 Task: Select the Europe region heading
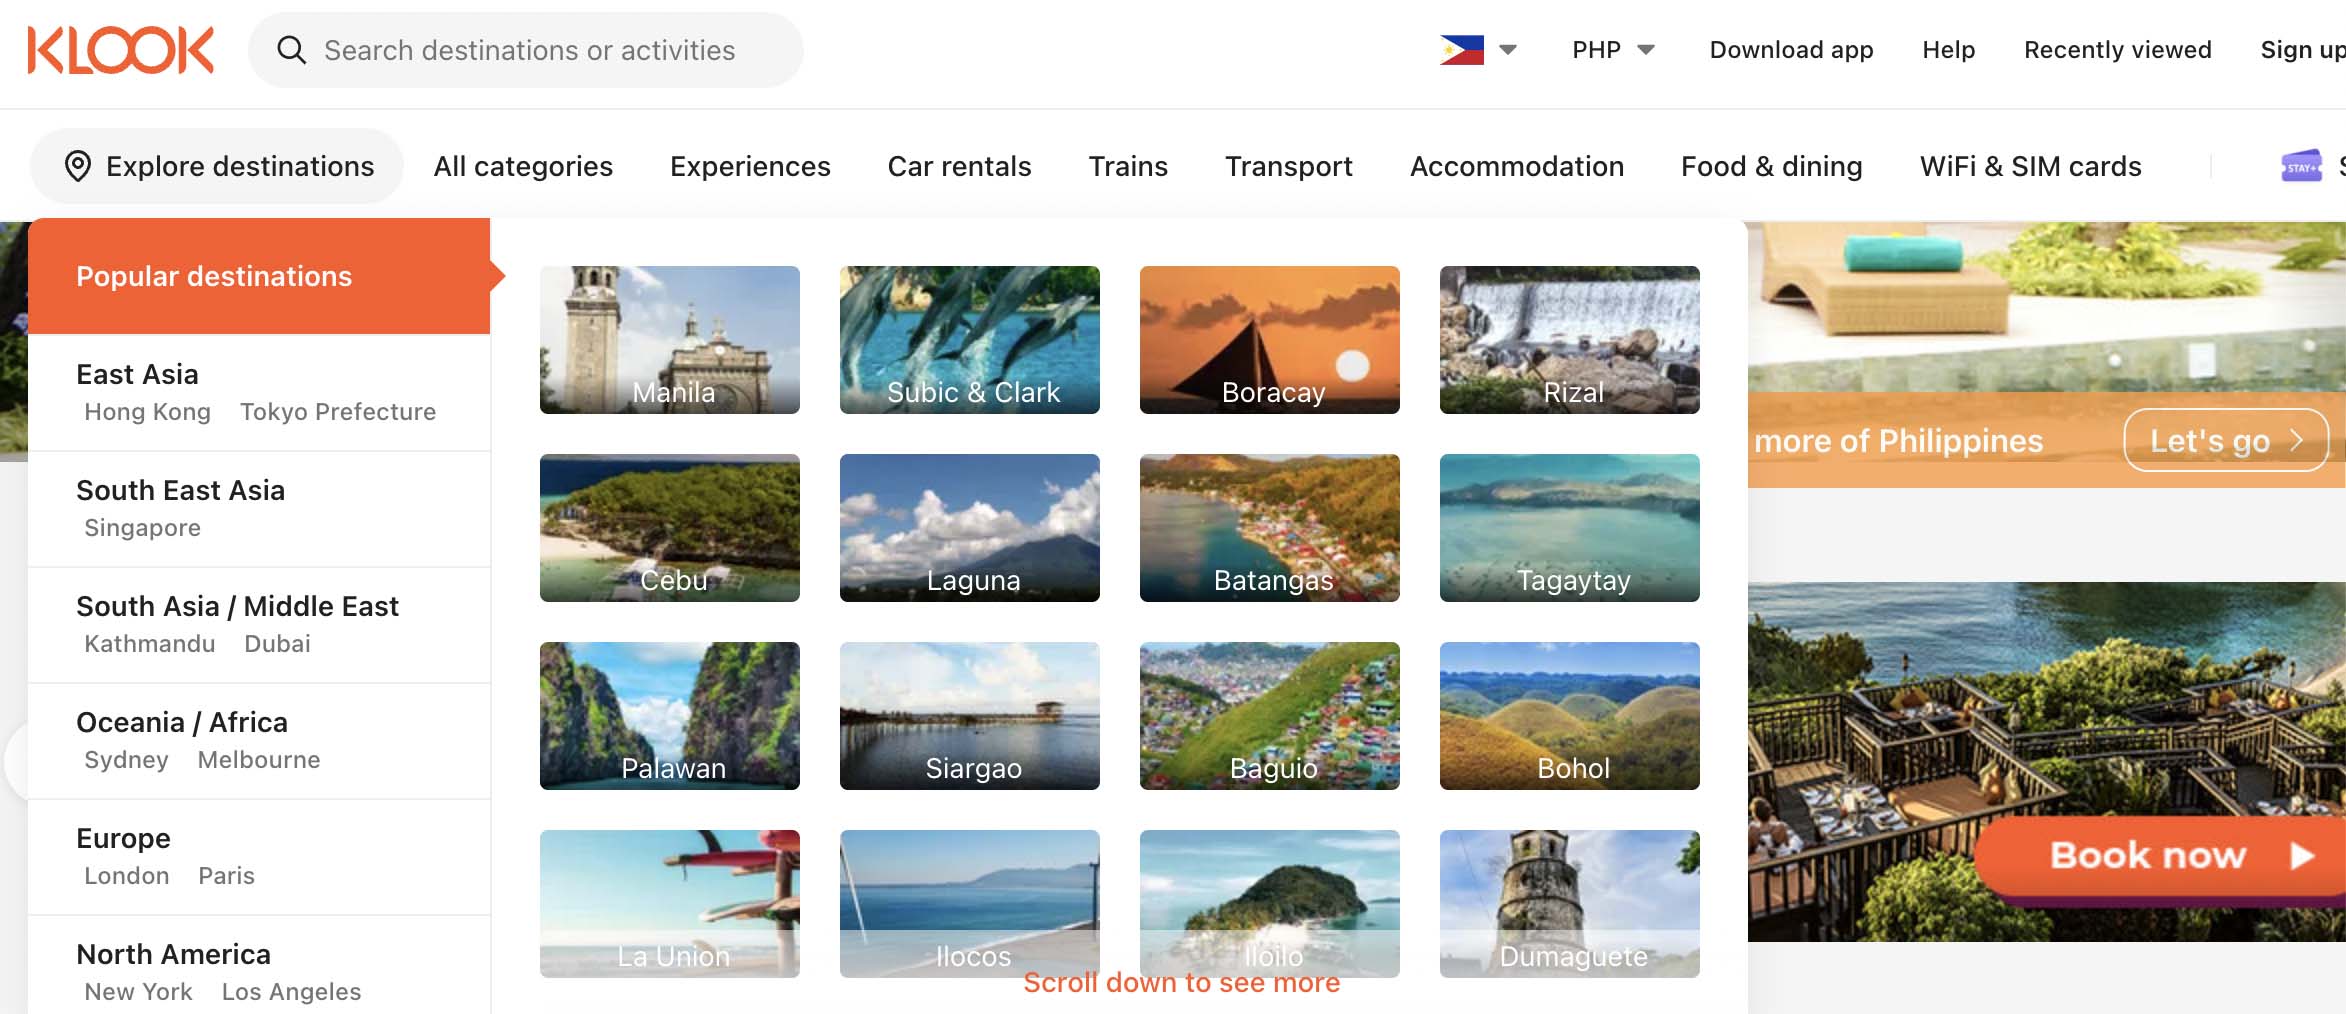click(x=123, y=838)
